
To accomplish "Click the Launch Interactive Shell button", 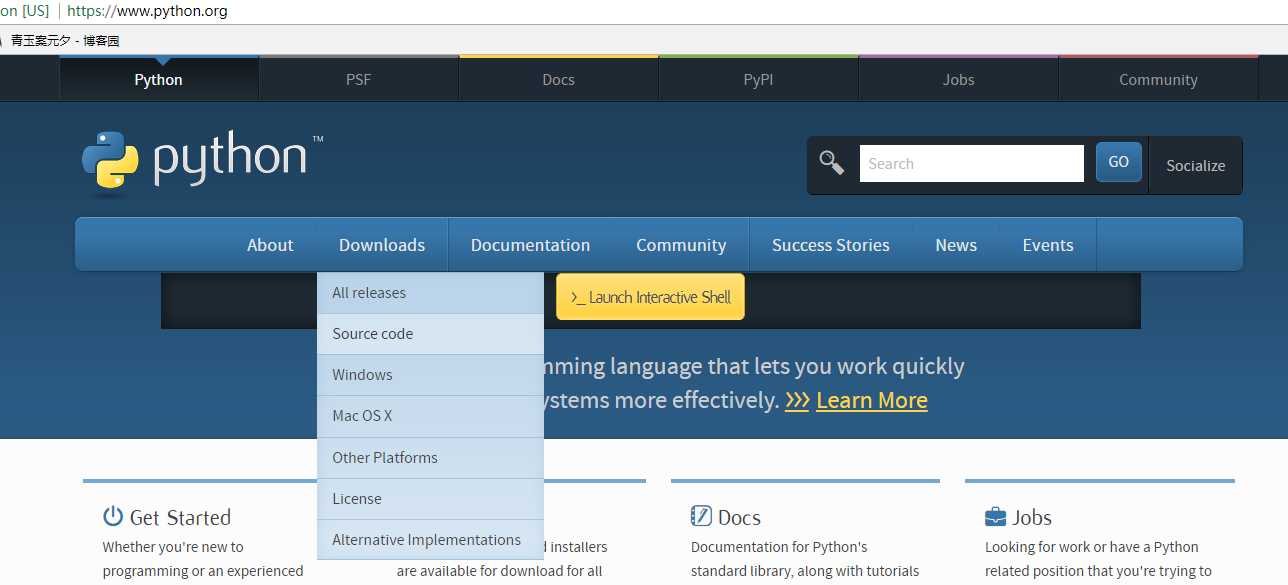I will coord(650,297).
